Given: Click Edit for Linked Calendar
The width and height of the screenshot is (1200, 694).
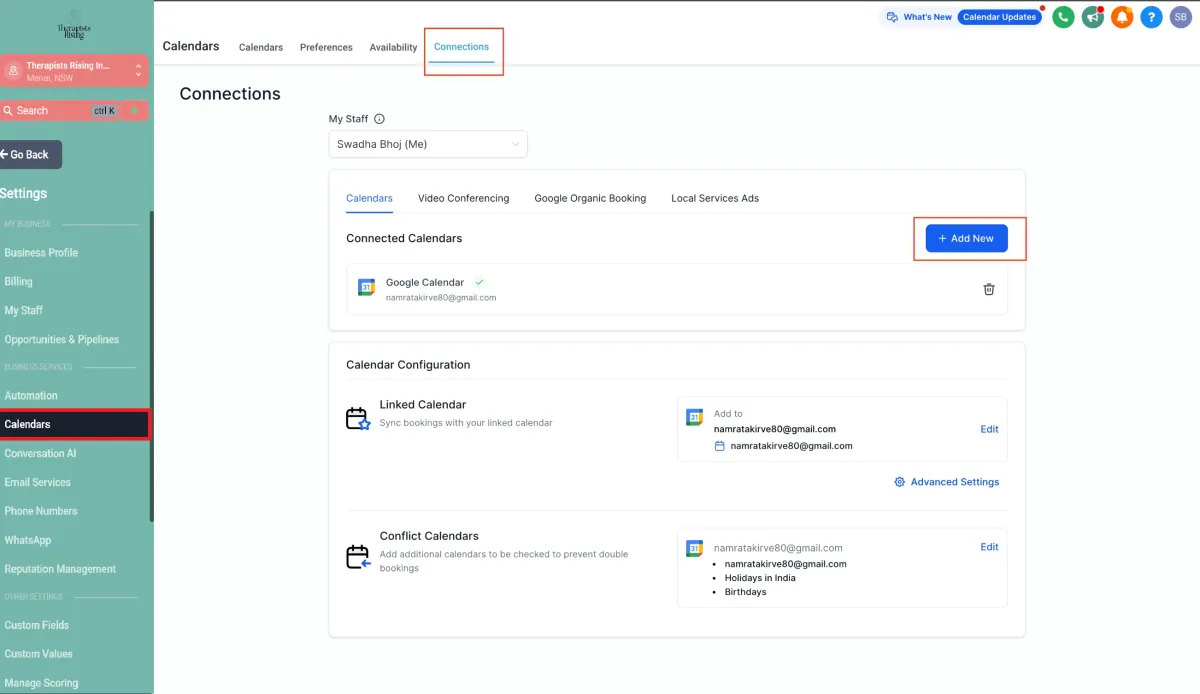Looking at the screenshot, I should click(989, 429).
